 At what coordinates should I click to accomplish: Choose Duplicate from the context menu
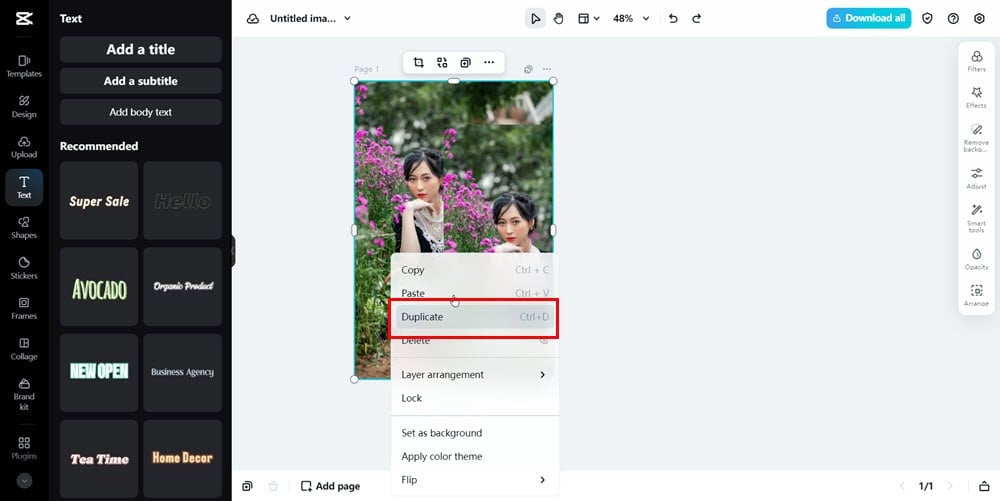tap(474, 317)
